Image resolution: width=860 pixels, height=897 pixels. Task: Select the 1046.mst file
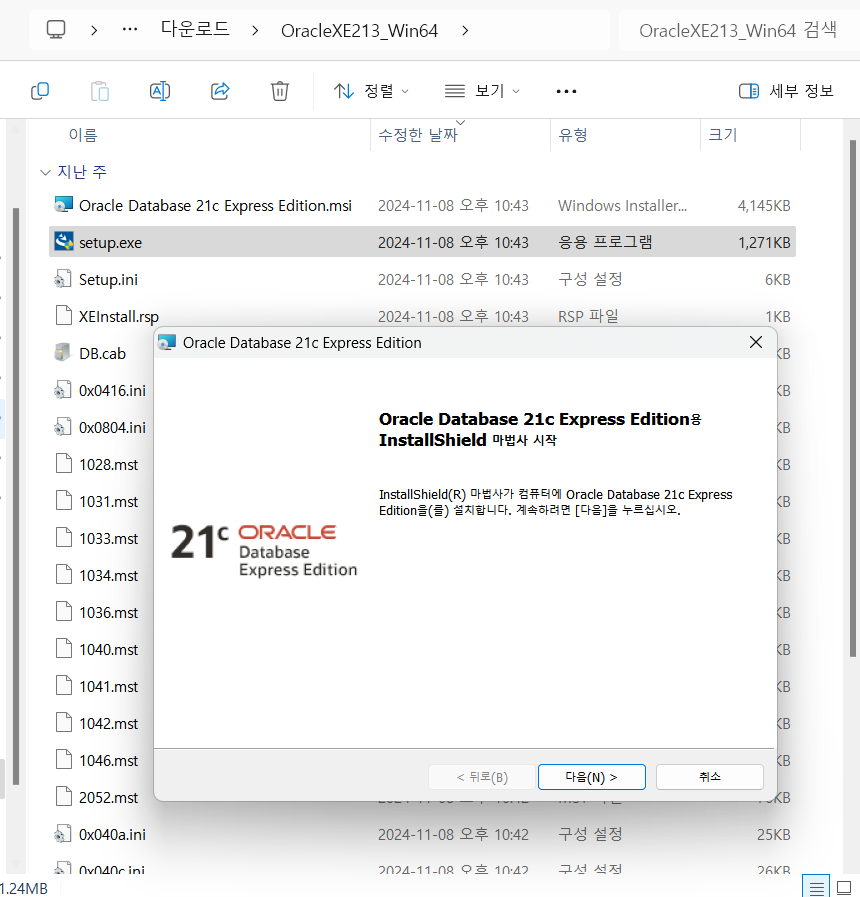pos(108,761)
